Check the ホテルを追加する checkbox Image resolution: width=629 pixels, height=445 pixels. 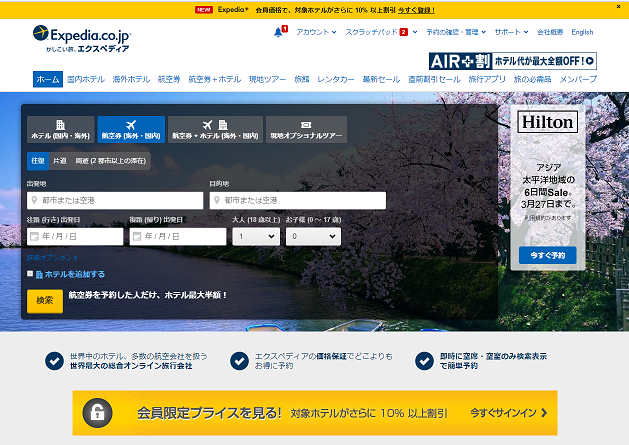(x=30, y=274)
